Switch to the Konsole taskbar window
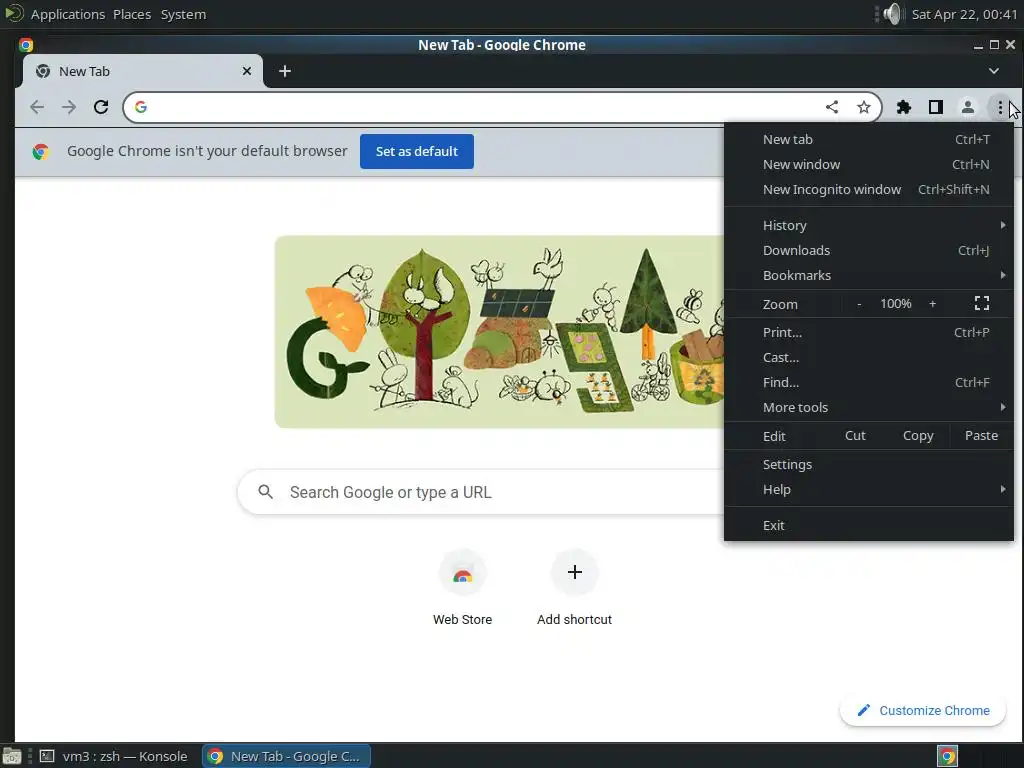Image resolution: width=1024 pixels, height=768 pixels. click(x=114, y=756)
